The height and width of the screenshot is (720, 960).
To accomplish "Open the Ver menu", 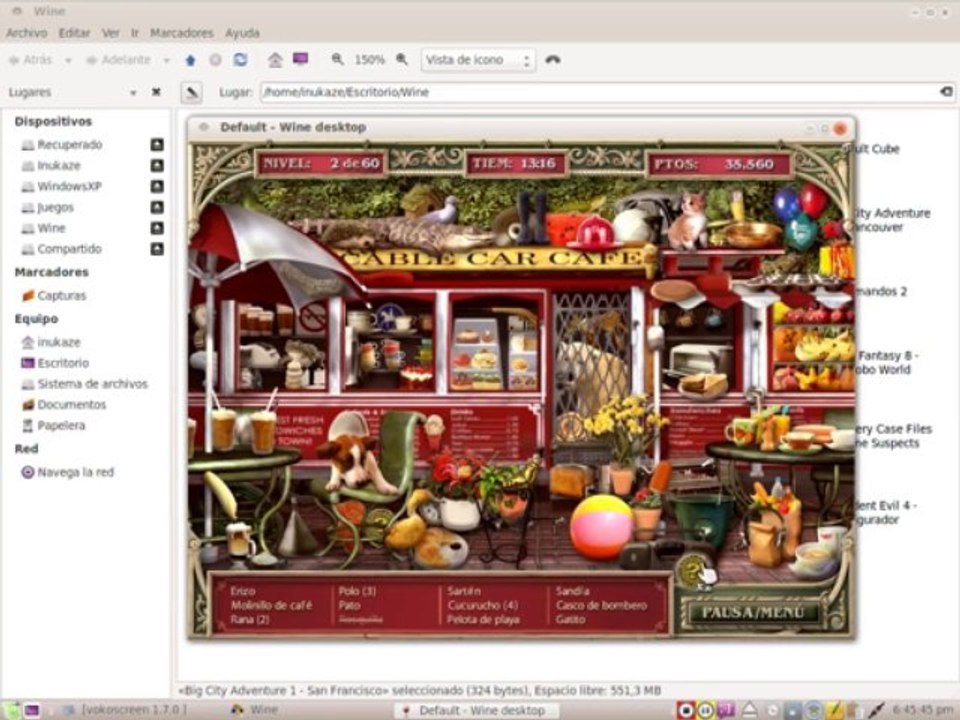I will tap(111, 33).
